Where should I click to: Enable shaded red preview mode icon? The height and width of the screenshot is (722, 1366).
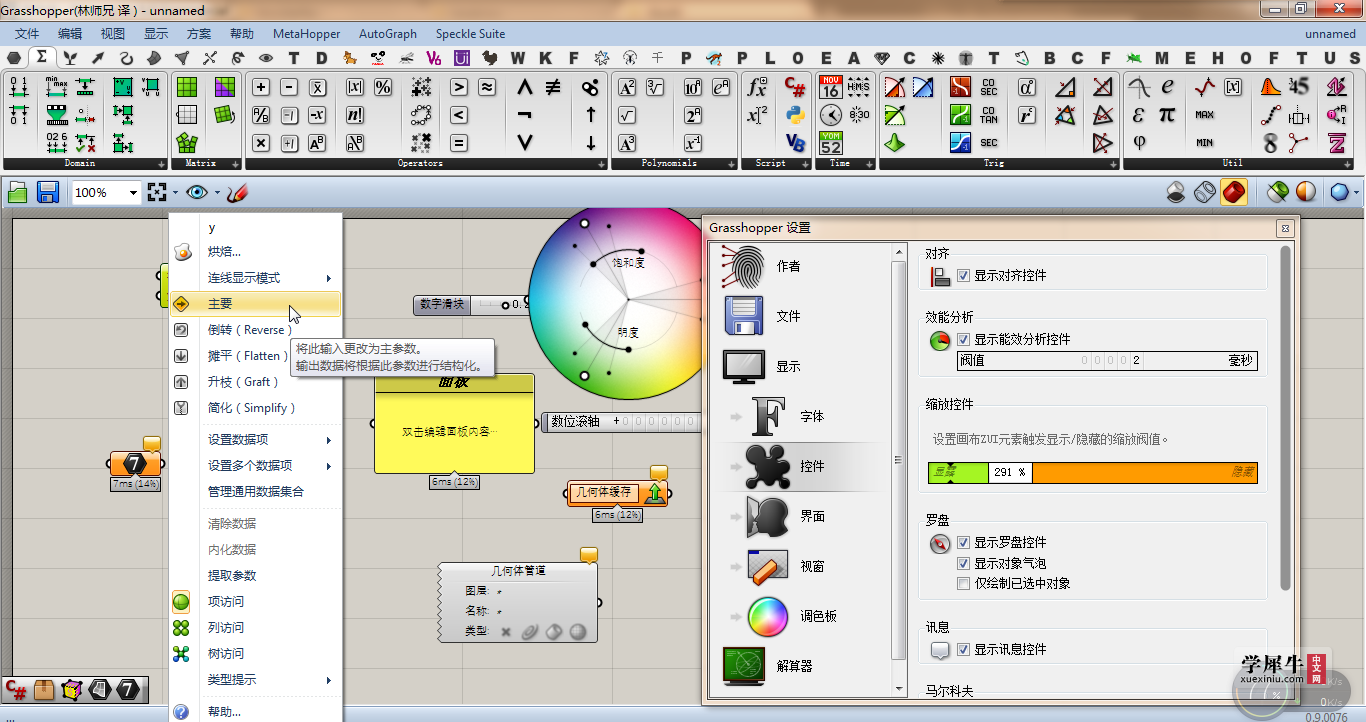pyautogui.click(x=1234, y=192)
